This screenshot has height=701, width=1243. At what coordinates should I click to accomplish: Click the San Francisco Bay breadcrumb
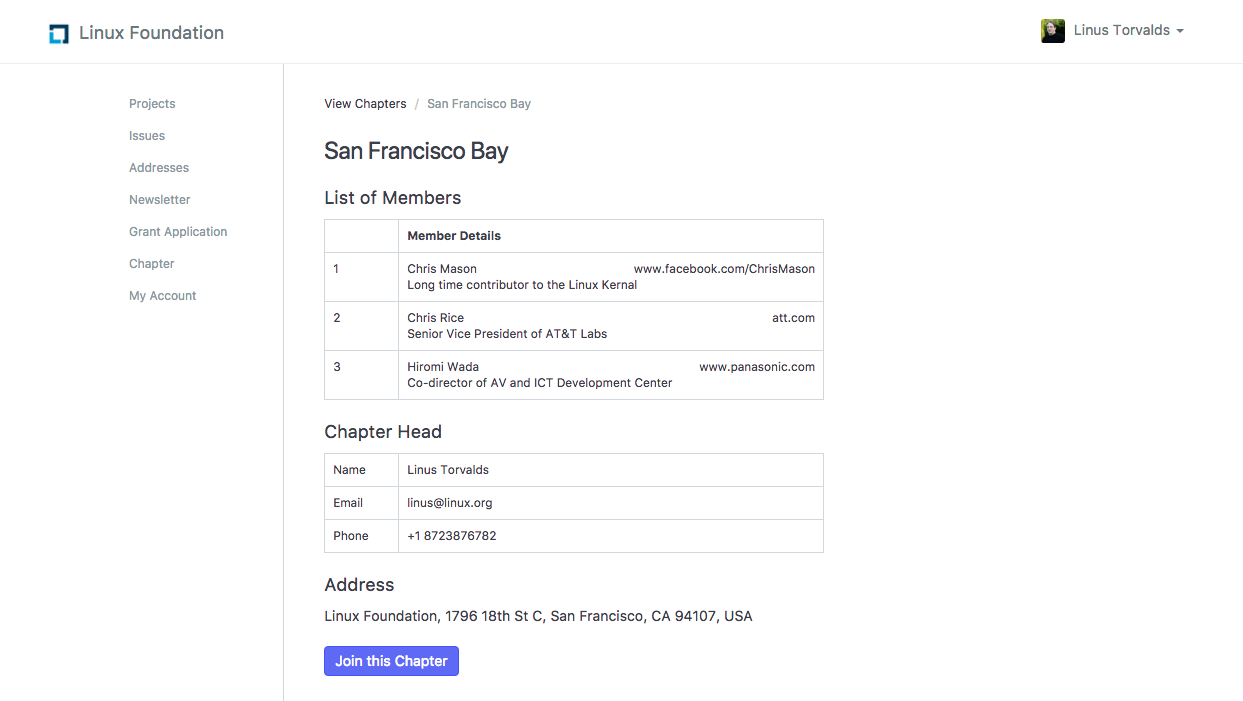click(x=479, y=104)
